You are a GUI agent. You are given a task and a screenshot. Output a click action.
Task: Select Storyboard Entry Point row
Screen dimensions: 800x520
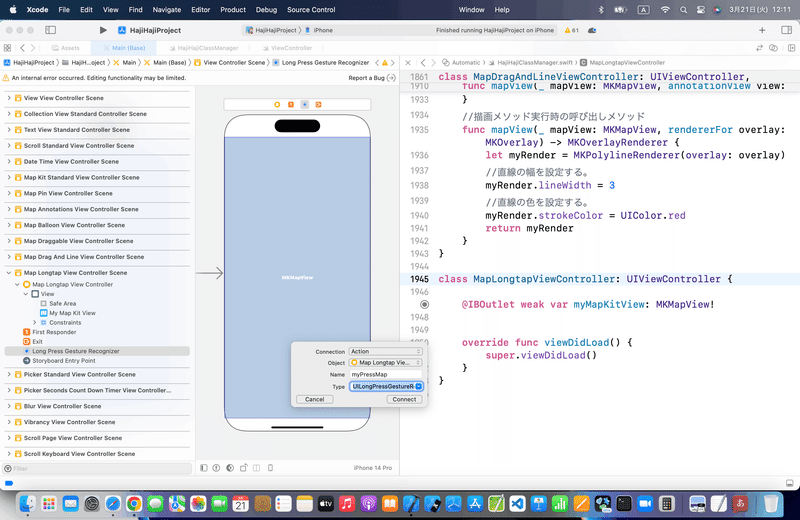tap(64, 360)
